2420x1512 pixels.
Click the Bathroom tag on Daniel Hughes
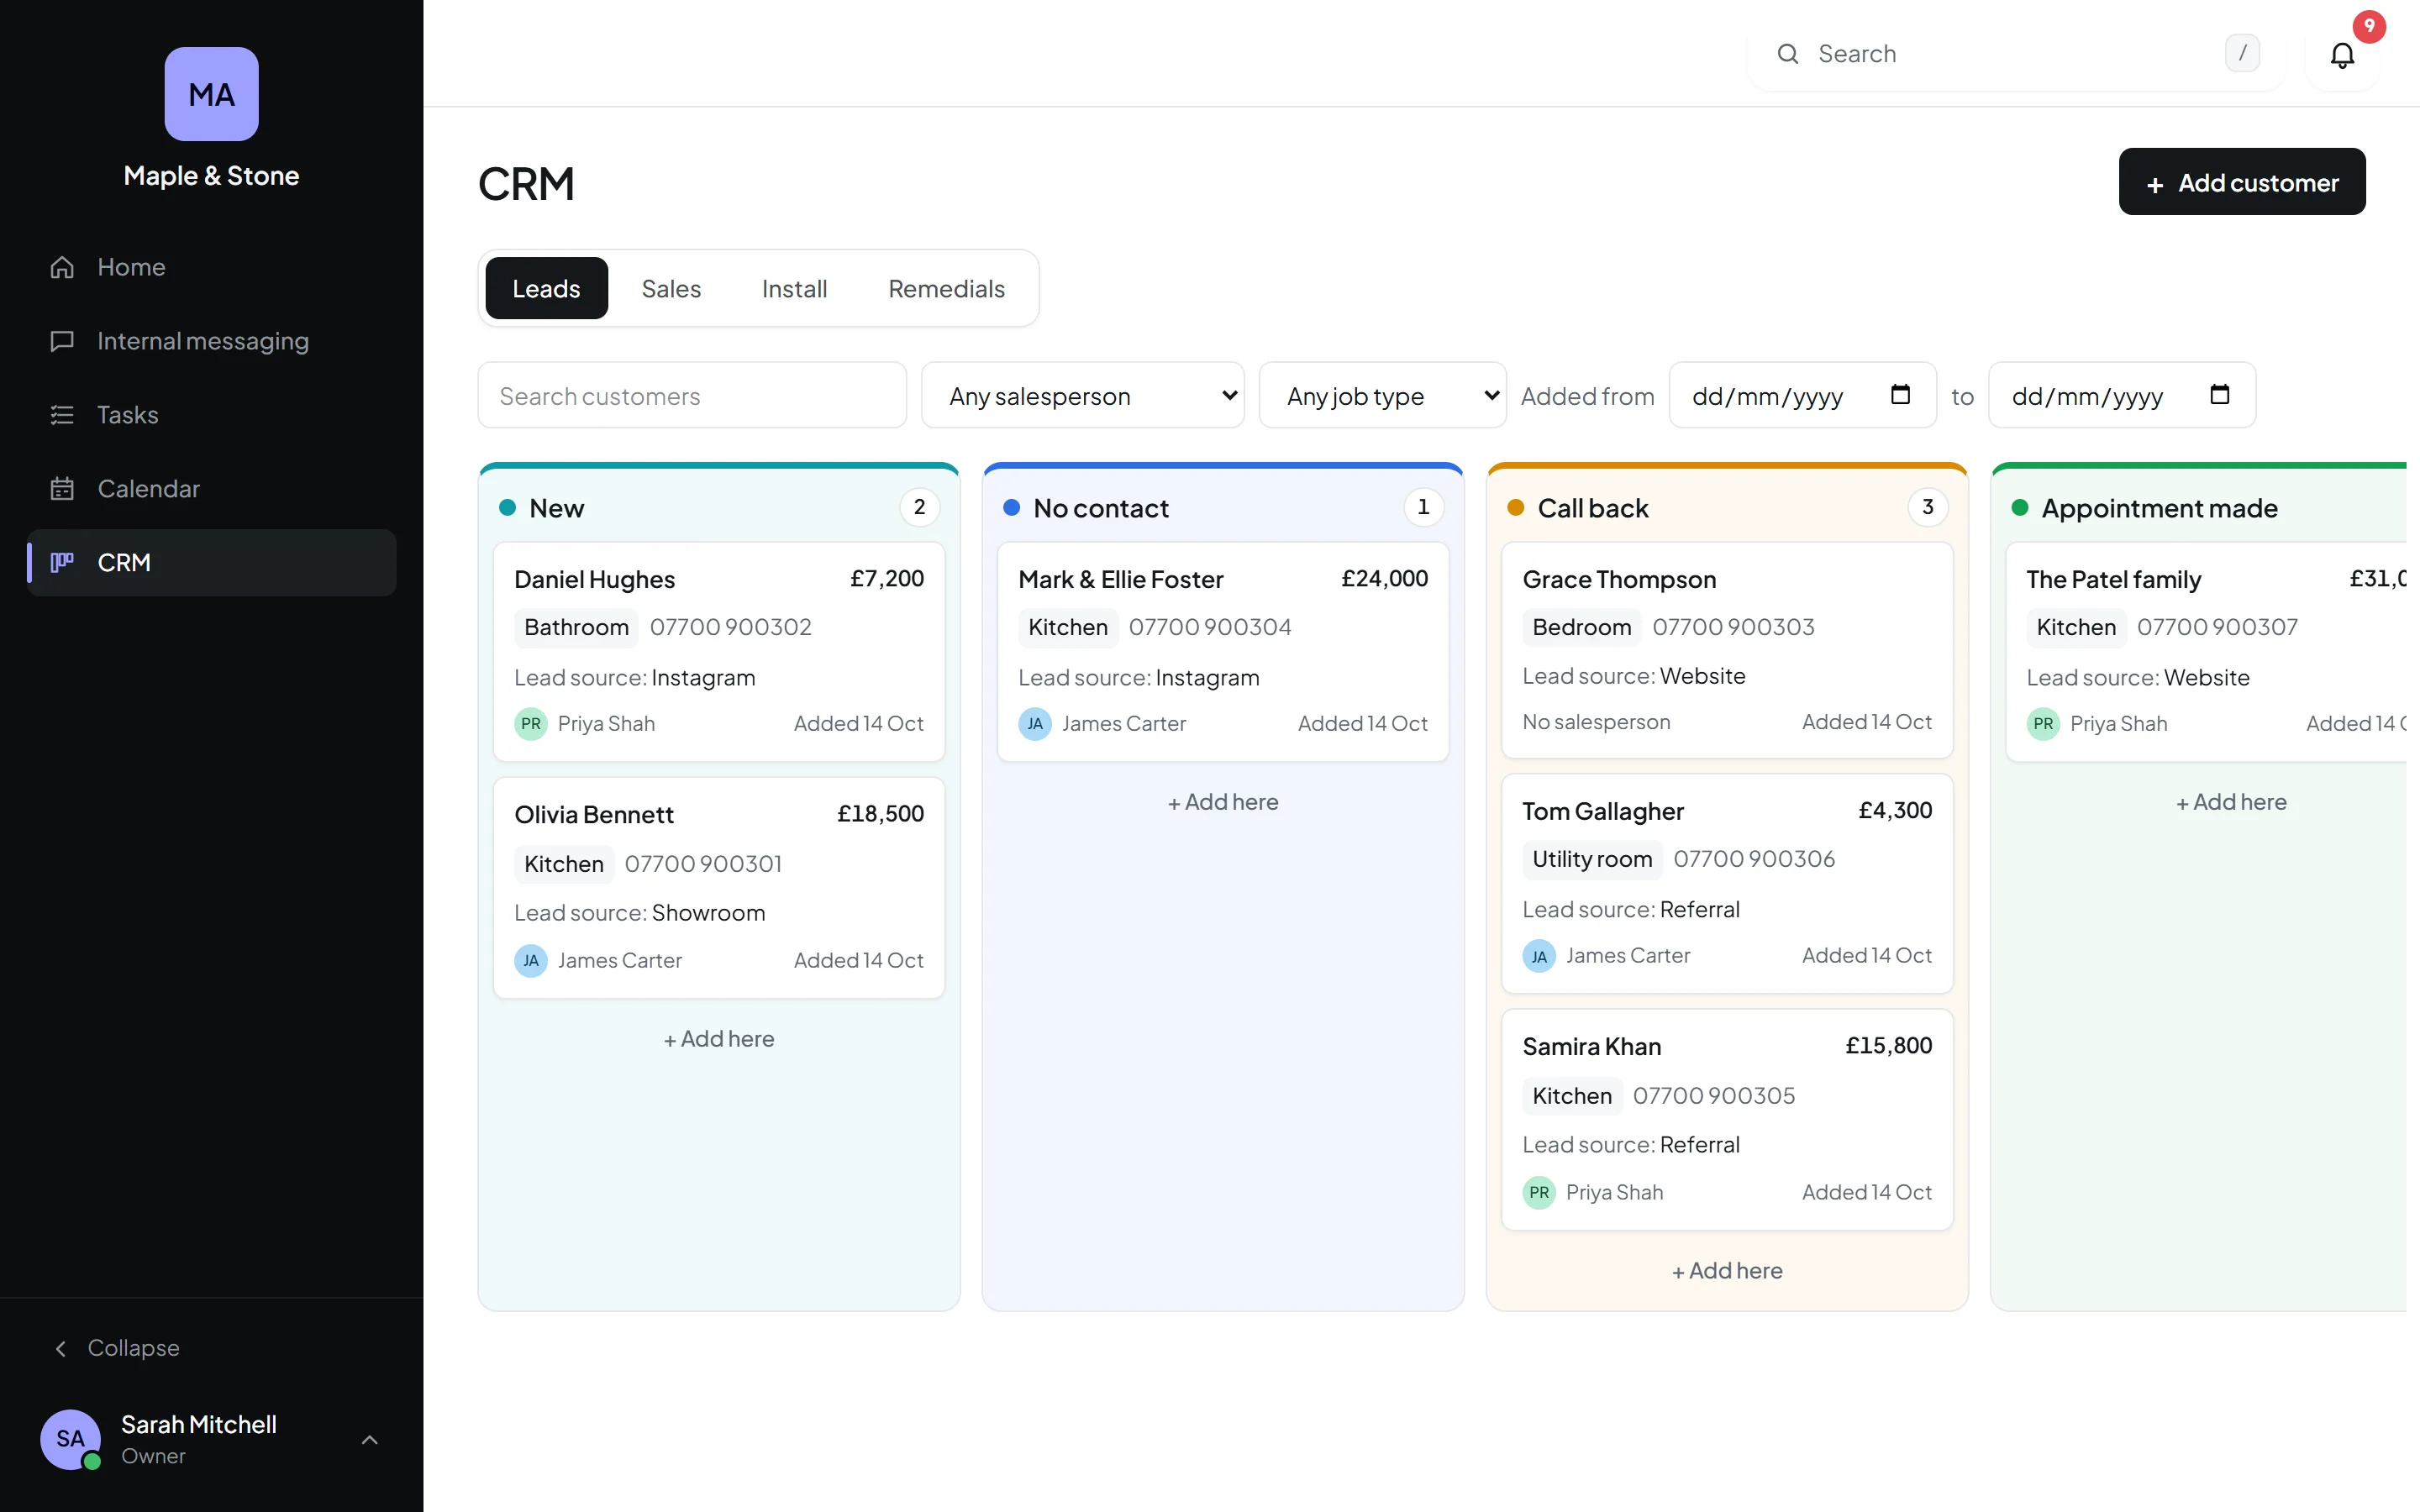pos(576,627)
